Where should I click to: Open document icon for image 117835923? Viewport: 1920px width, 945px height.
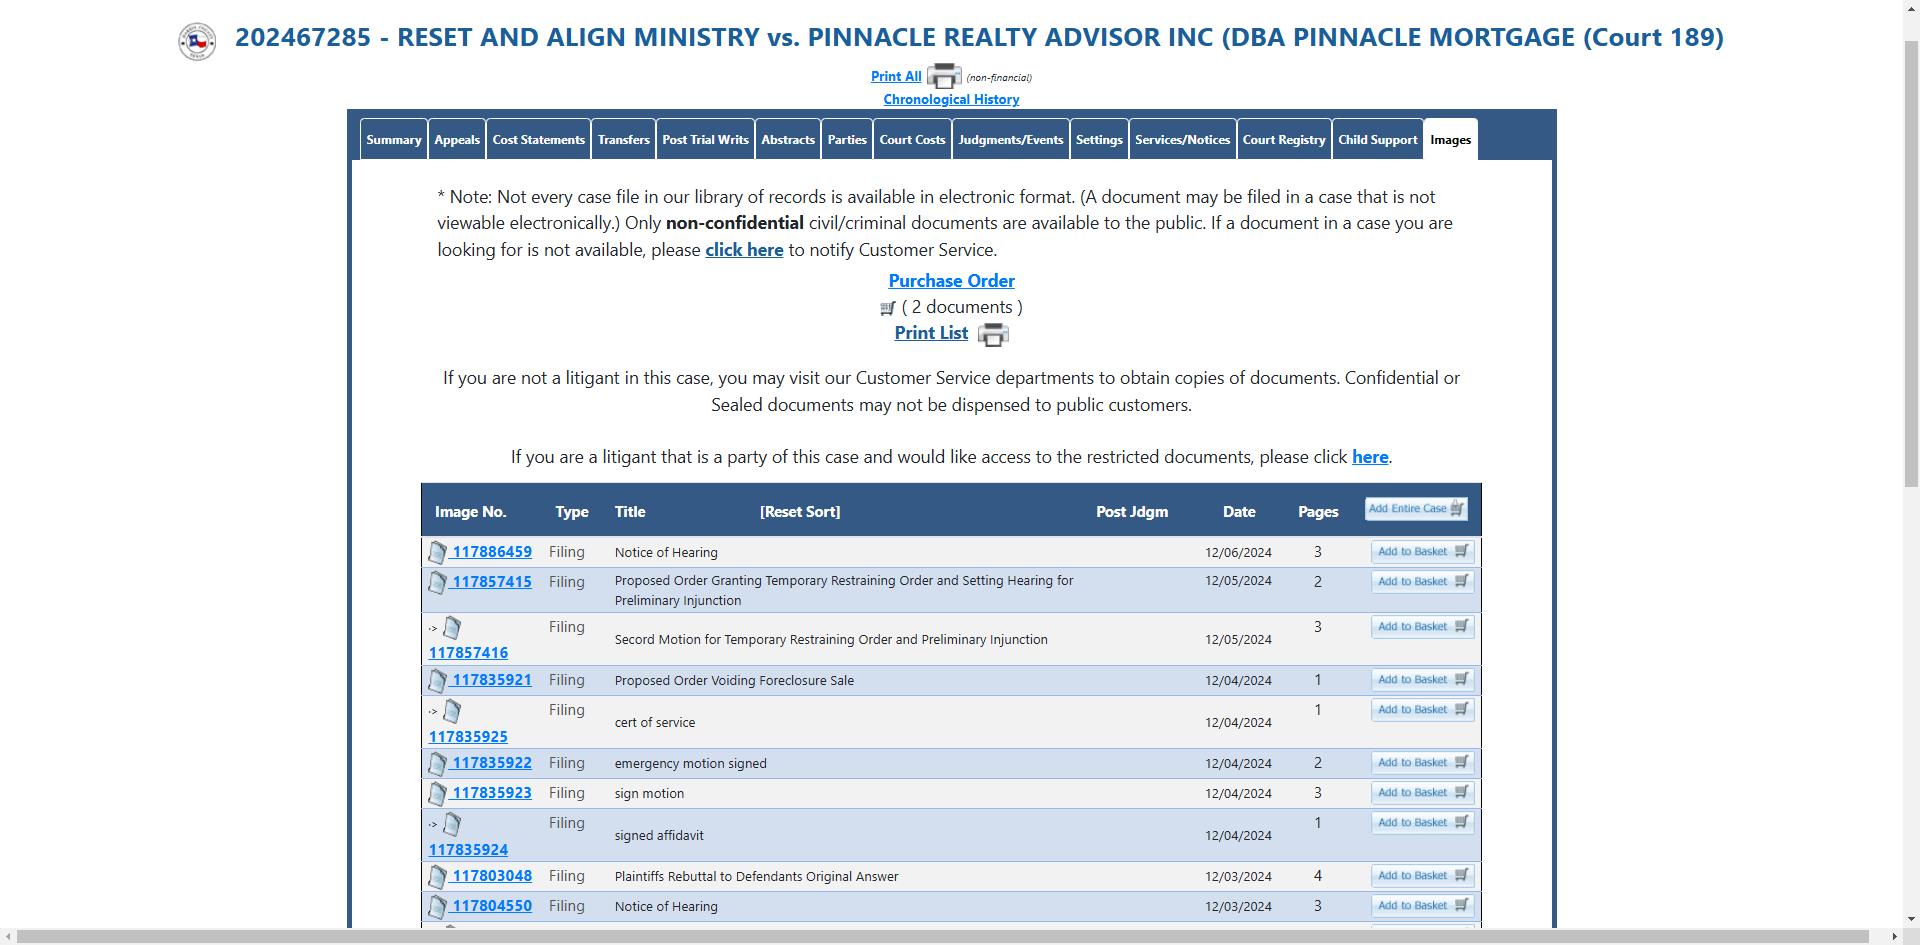click(437, 793)
